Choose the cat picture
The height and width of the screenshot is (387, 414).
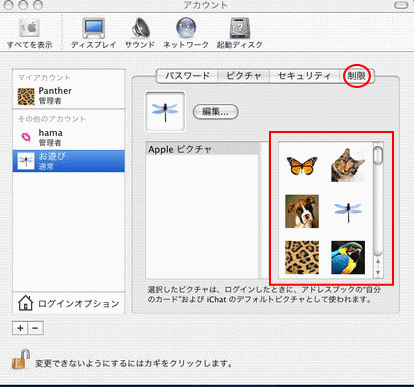point(348,165)
